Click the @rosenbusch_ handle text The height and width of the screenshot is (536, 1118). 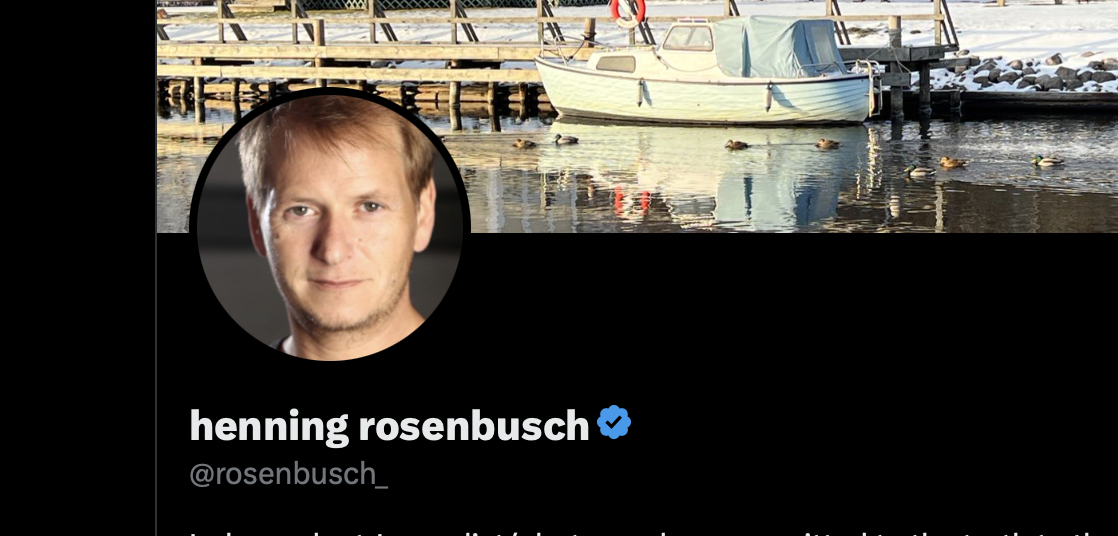coord(289,474)
